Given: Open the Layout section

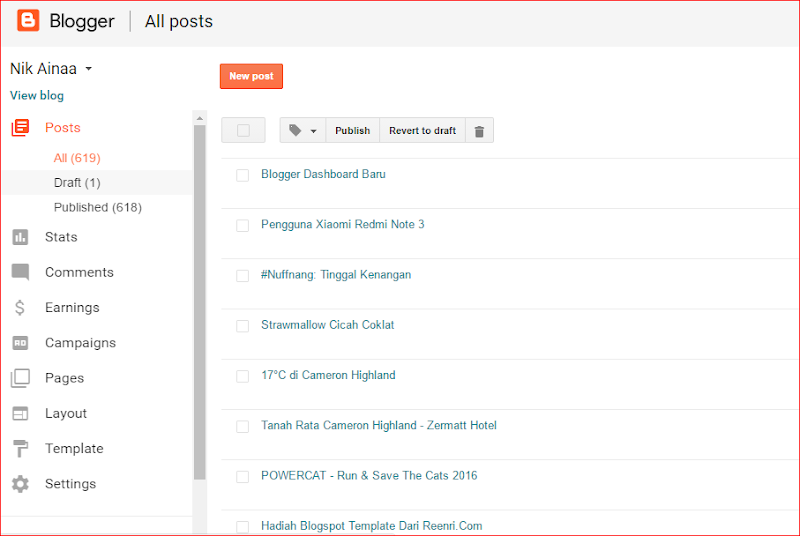Looking at the screenshot, I should pos(66,413).
